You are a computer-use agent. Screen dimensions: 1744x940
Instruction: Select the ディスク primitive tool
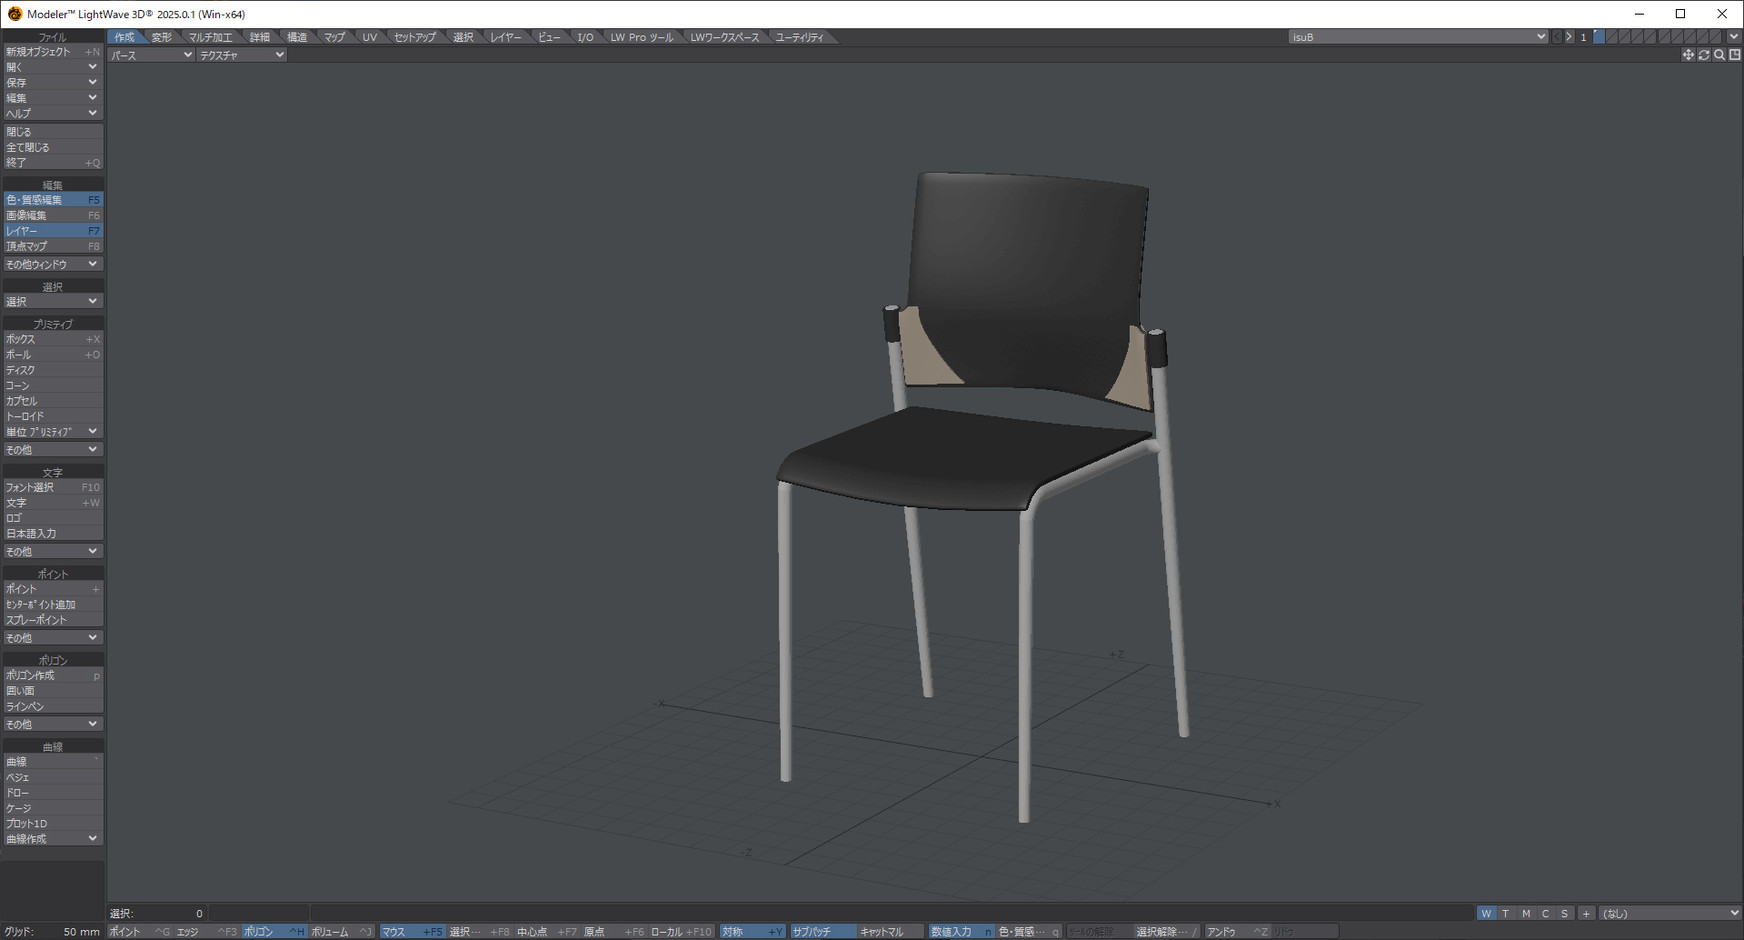[52, 370]
